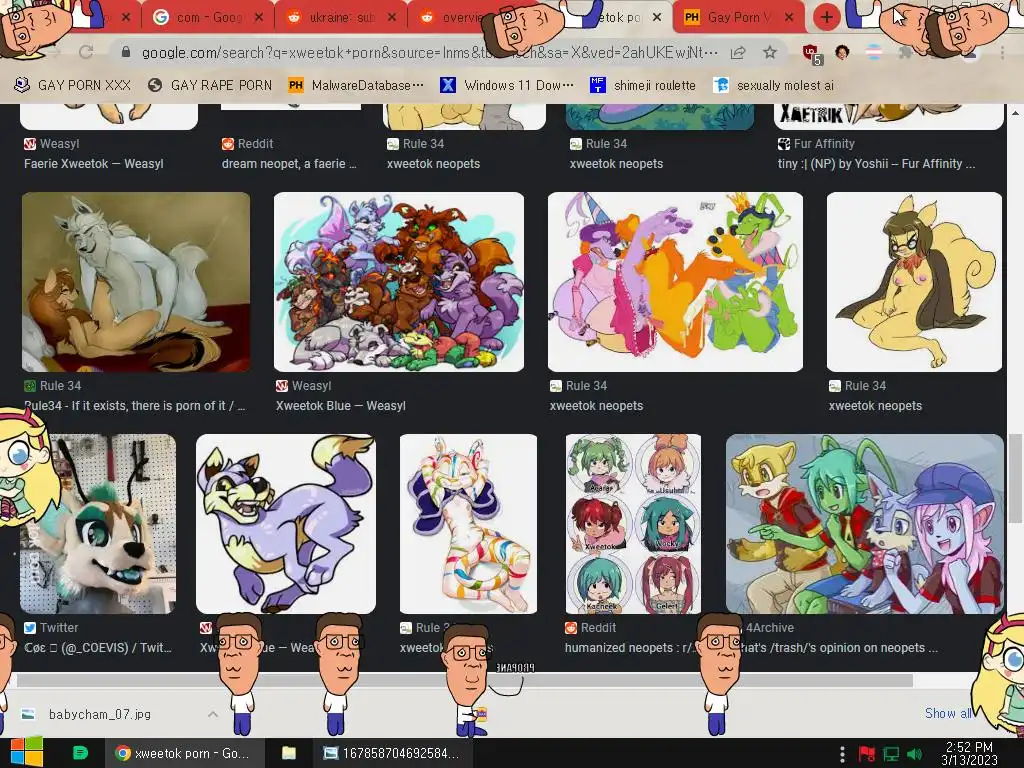Open the humanized neopets faces thumbnail
The image size is (1024, 768).
tap(633, 524)
